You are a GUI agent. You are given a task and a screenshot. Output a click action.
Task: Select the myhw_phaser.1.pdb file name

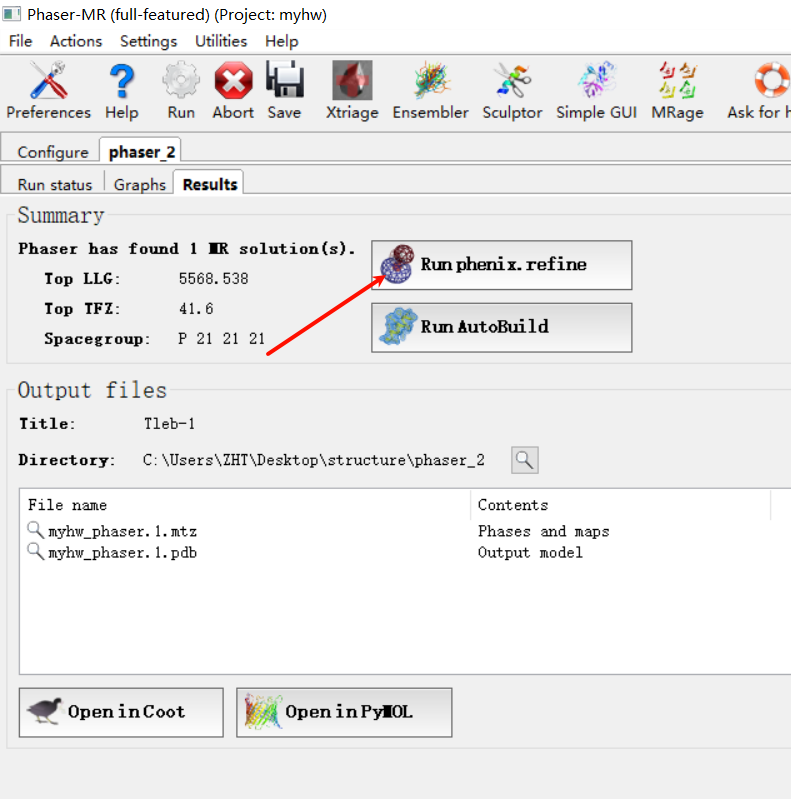pyautogui.click(x=122, y=553)
